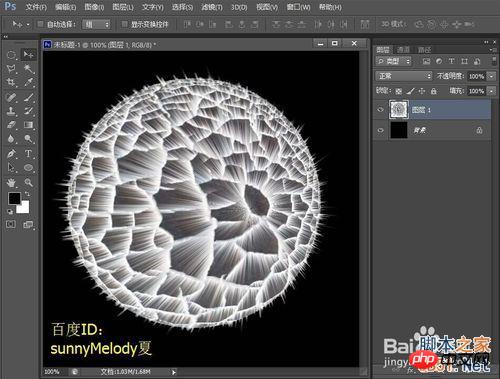Select the Pen tool
Image resolution: width=500 pixels, height=379 pixels.
pyautogui.click(x=11, y=154)
